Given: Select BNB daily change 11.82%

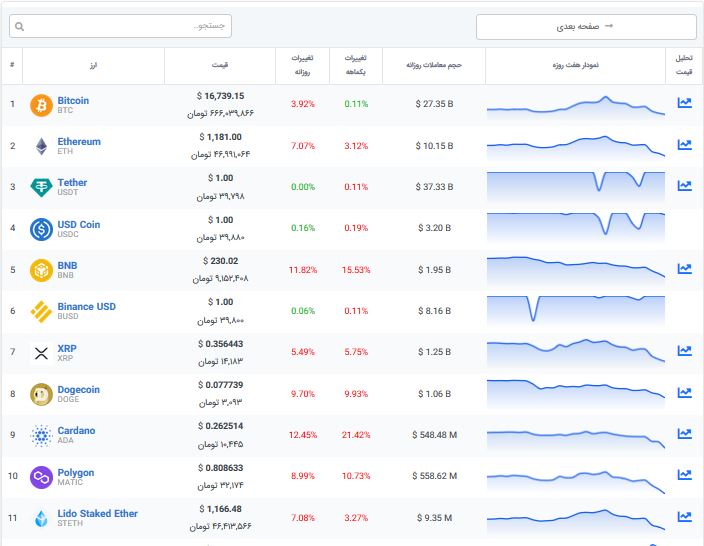Looking at the screenshot, I should click(303, 270).
